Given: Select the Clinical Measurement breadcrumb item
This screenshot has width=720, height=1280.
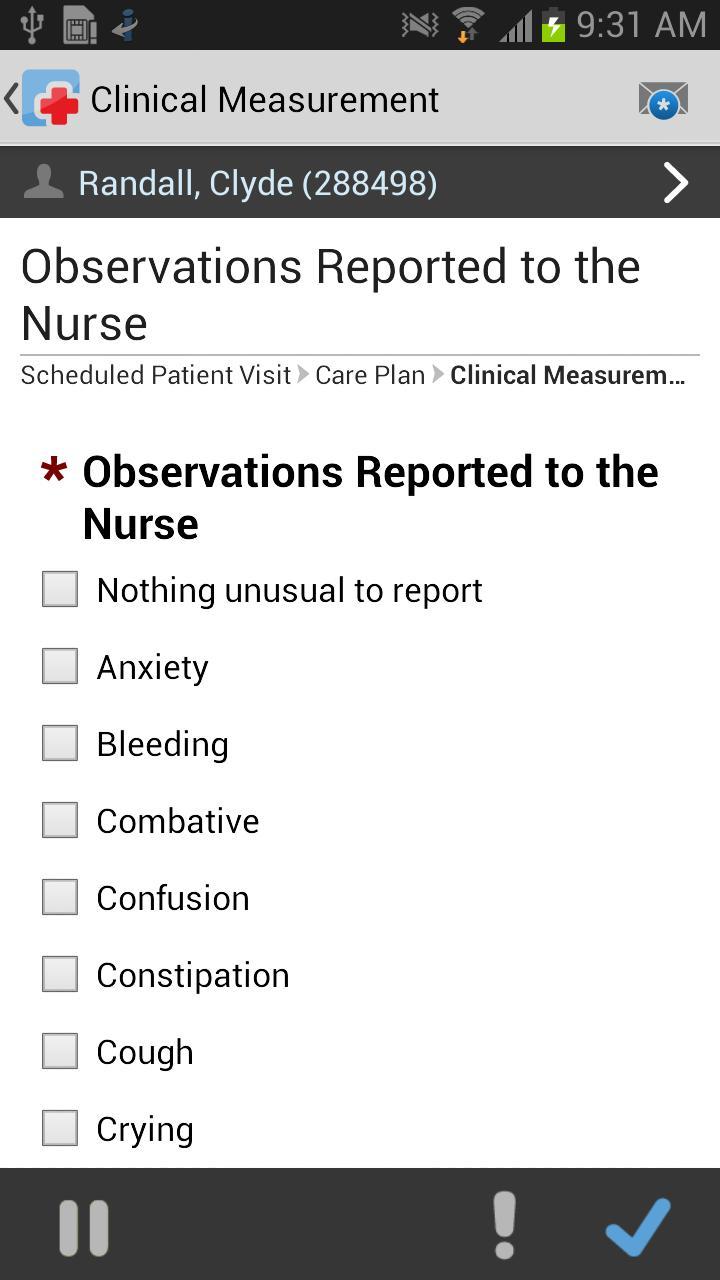Looking at the screenshot, I should [x=567, y=375].
